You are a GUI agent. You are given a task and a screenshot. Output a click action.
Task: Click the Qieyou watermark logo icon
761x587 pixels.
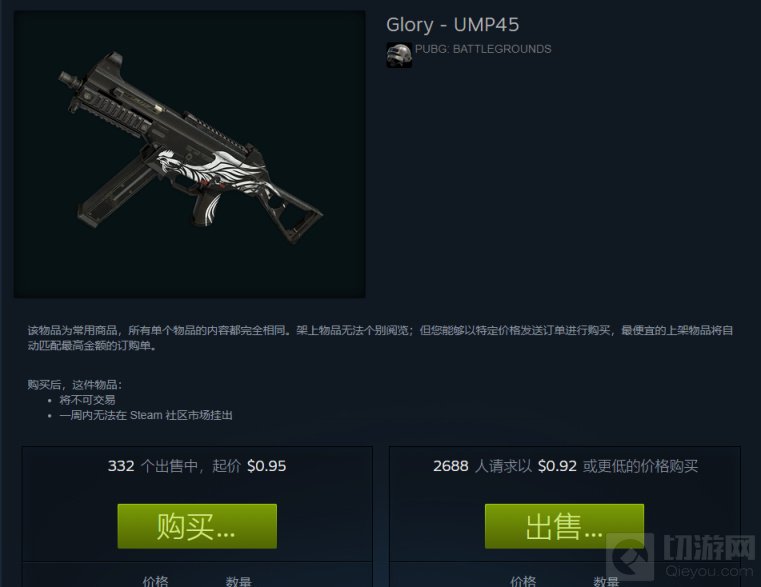pos(630,557)
